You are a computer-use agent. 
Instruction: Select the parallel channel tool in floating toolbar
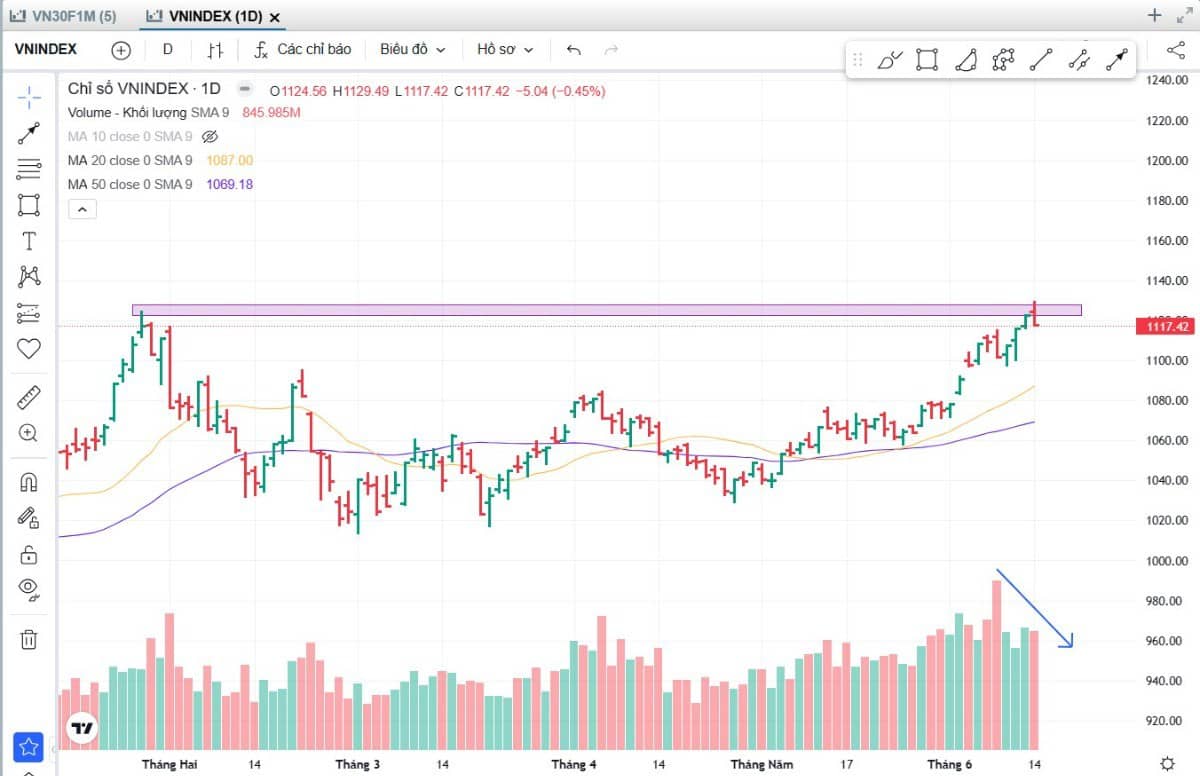coord(1079,60)
